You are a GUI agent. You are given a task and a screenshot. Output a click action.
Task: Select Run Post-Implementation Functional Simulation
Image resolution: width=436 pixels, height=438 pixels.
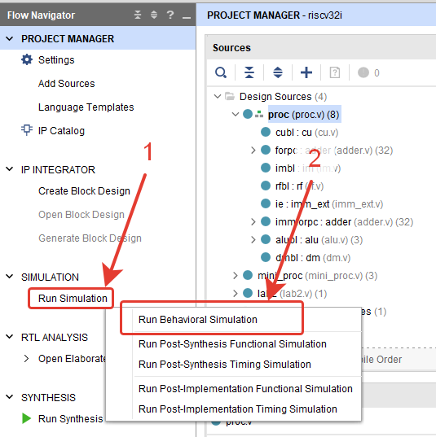pos(245,389)
